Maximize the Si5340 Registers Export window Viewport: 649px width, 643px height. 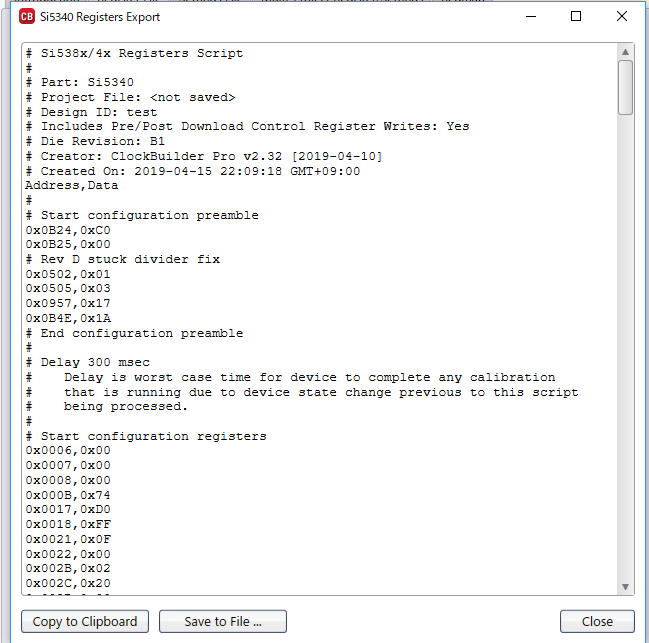coord(576,17)
